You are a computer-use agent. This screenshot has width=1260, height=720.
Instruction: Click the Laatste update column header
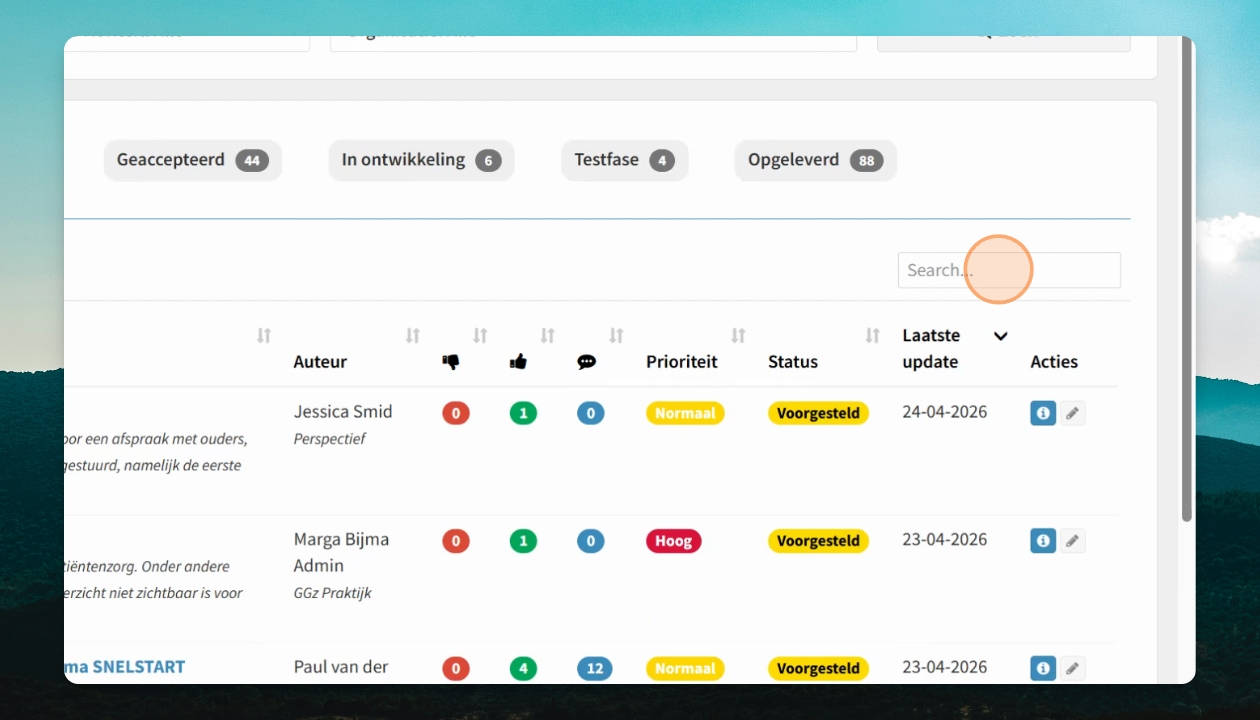(931, 349)
